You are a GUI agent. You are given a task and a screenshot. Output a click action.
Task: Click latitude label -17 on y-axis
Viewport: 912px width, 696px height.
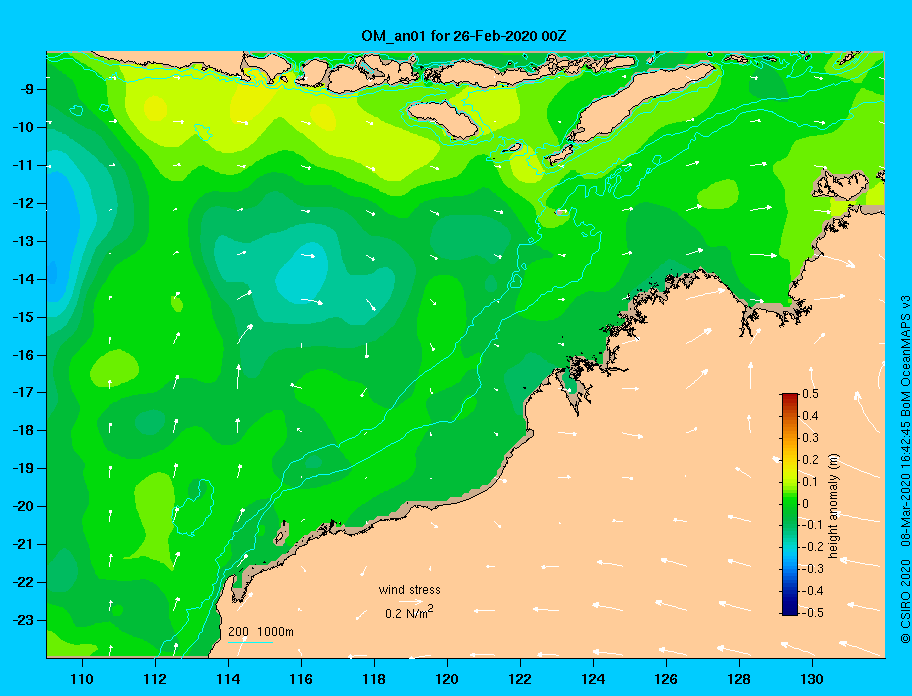(x=23, y=392)
